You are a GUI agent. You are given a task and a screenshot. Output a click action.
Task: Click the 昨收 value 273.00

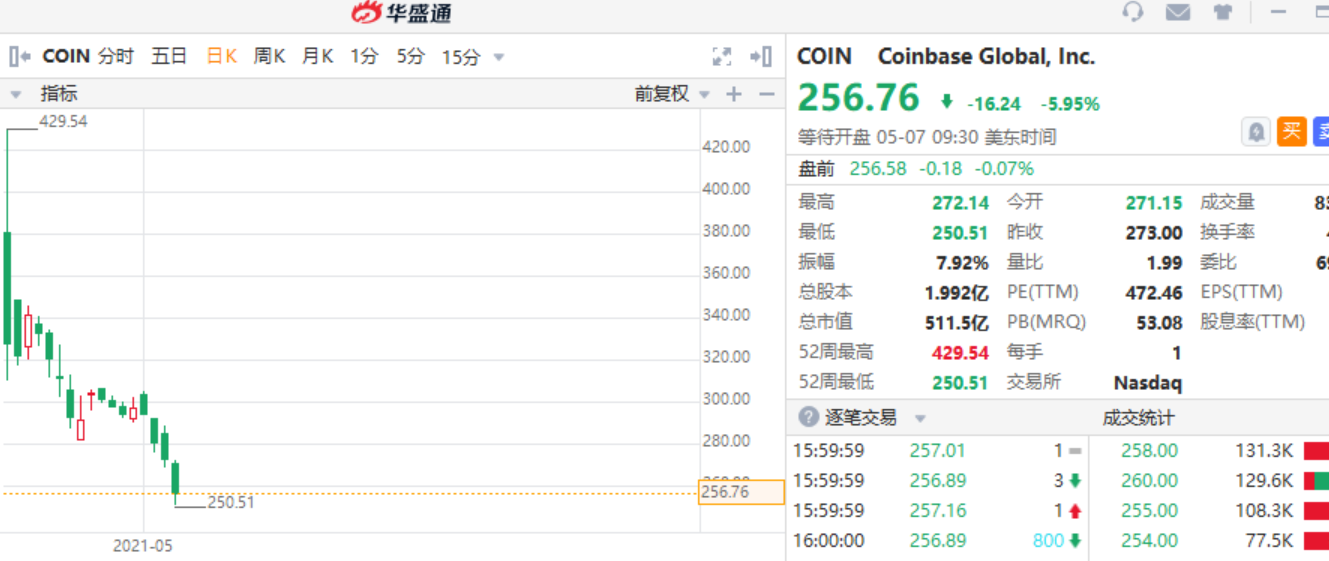click(1154, 233)
